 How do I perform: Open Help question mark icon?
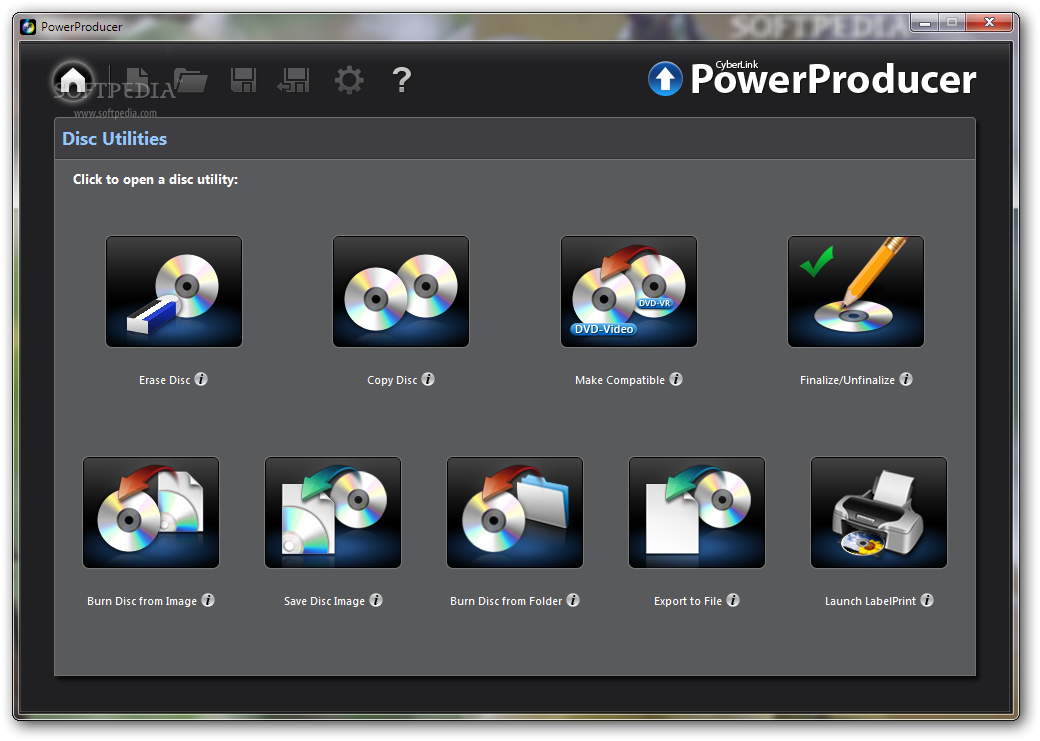point(401,80)
